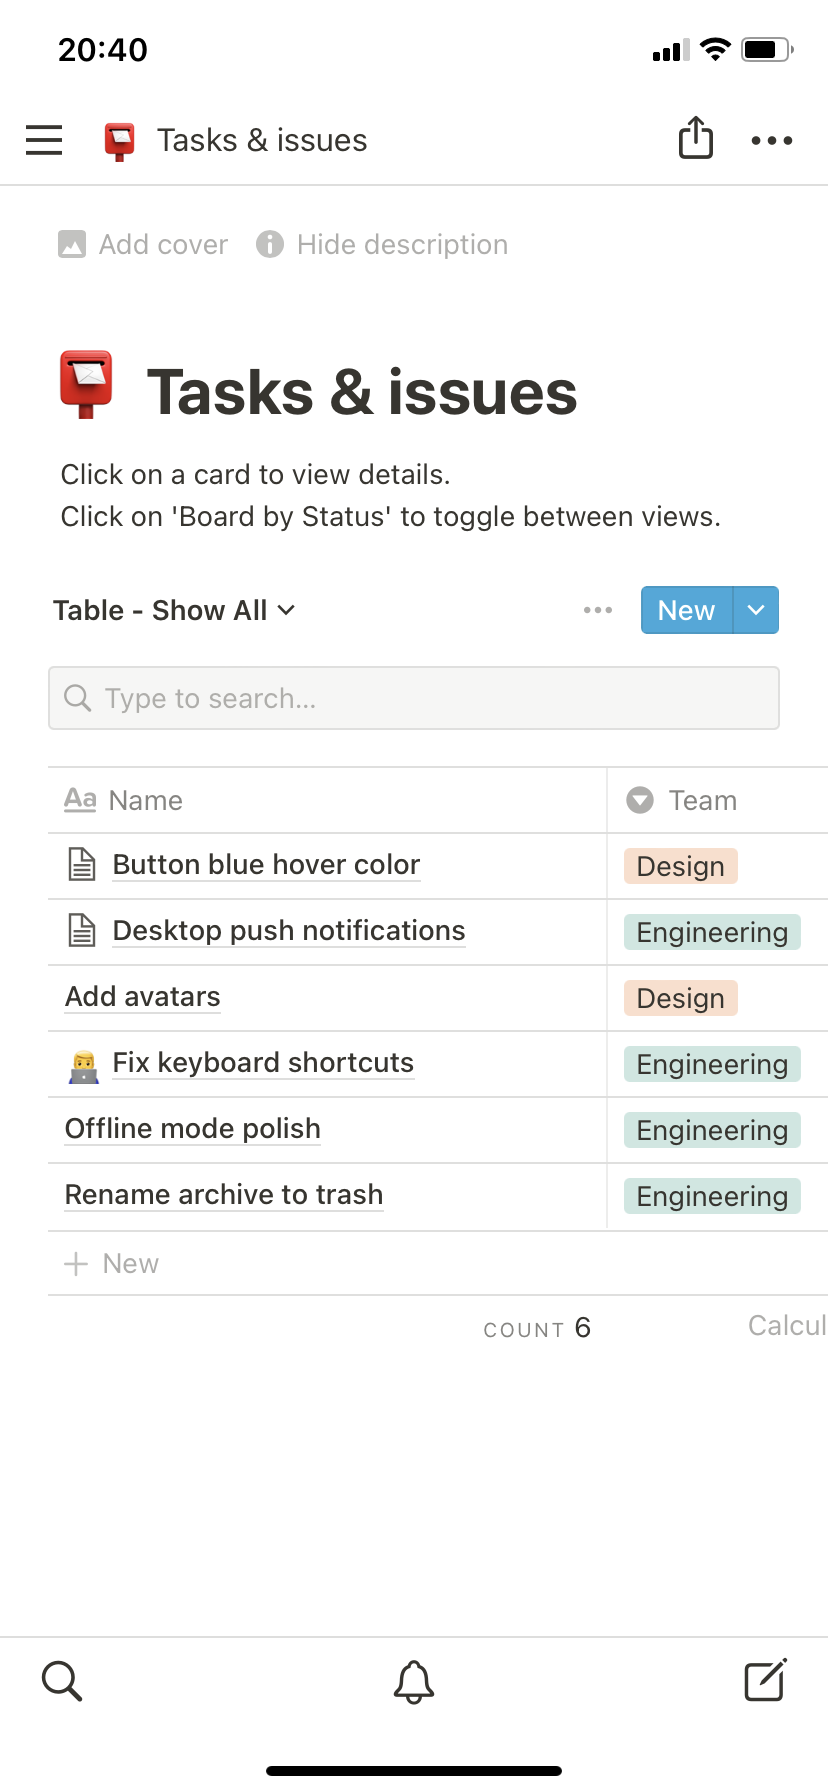Open the Name column header
Screen dimensions: 828x1792
pyautogui.click(x=145, y=800)
